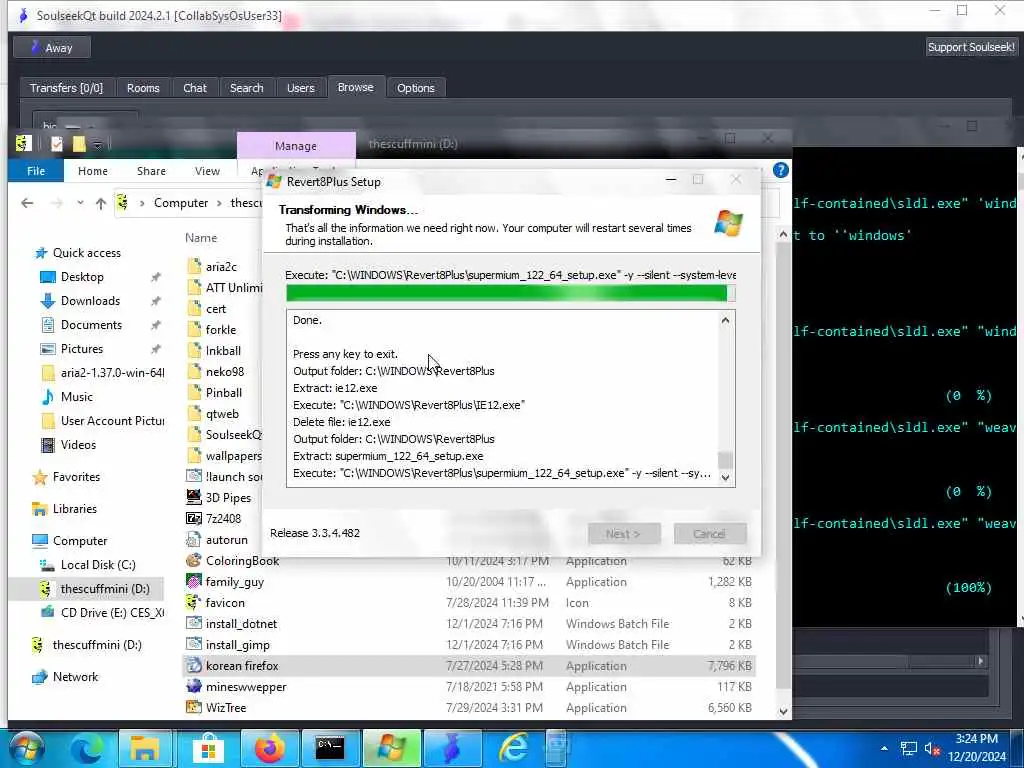Screen dimensions: 1024x768
Task: Click the greyed Cancel button in setup
Action: pos(710,534)
